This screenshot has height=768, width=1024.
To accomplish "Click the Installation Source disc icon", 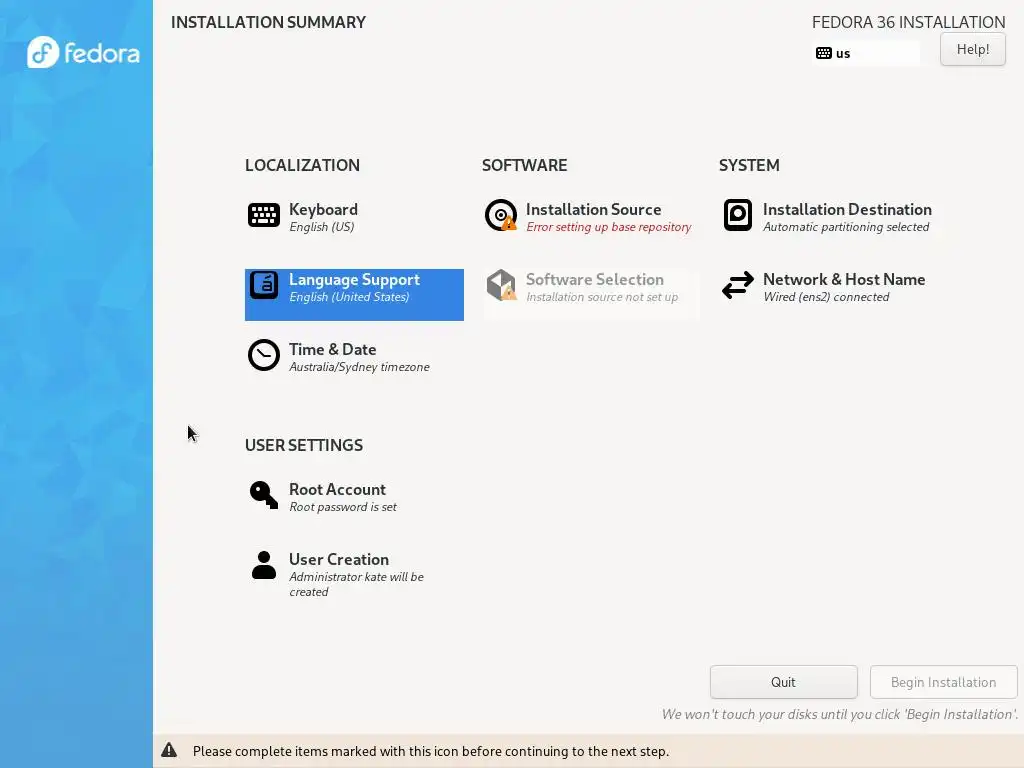I will tap(501, 215).
